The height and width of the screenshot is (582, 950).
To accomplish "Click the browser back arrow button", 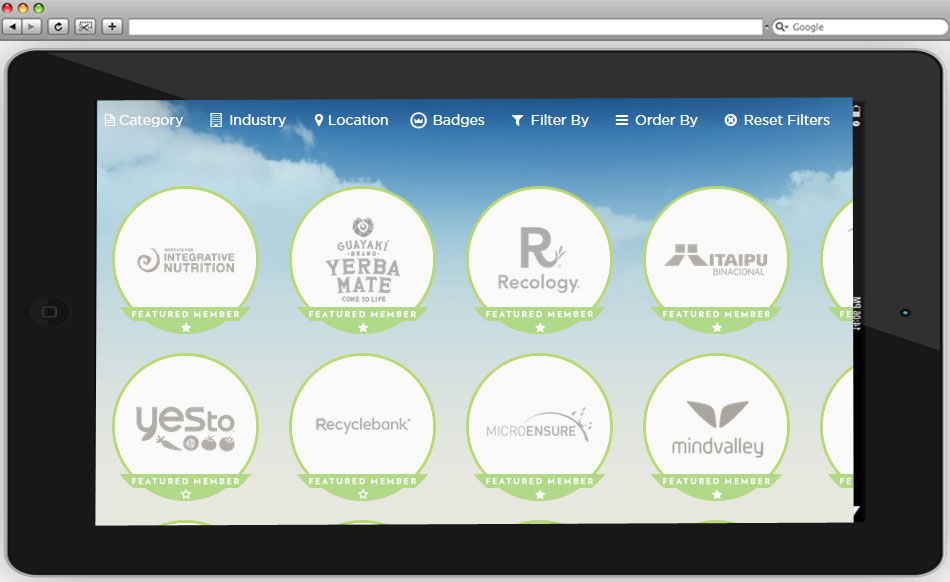I will coord(12,27).
